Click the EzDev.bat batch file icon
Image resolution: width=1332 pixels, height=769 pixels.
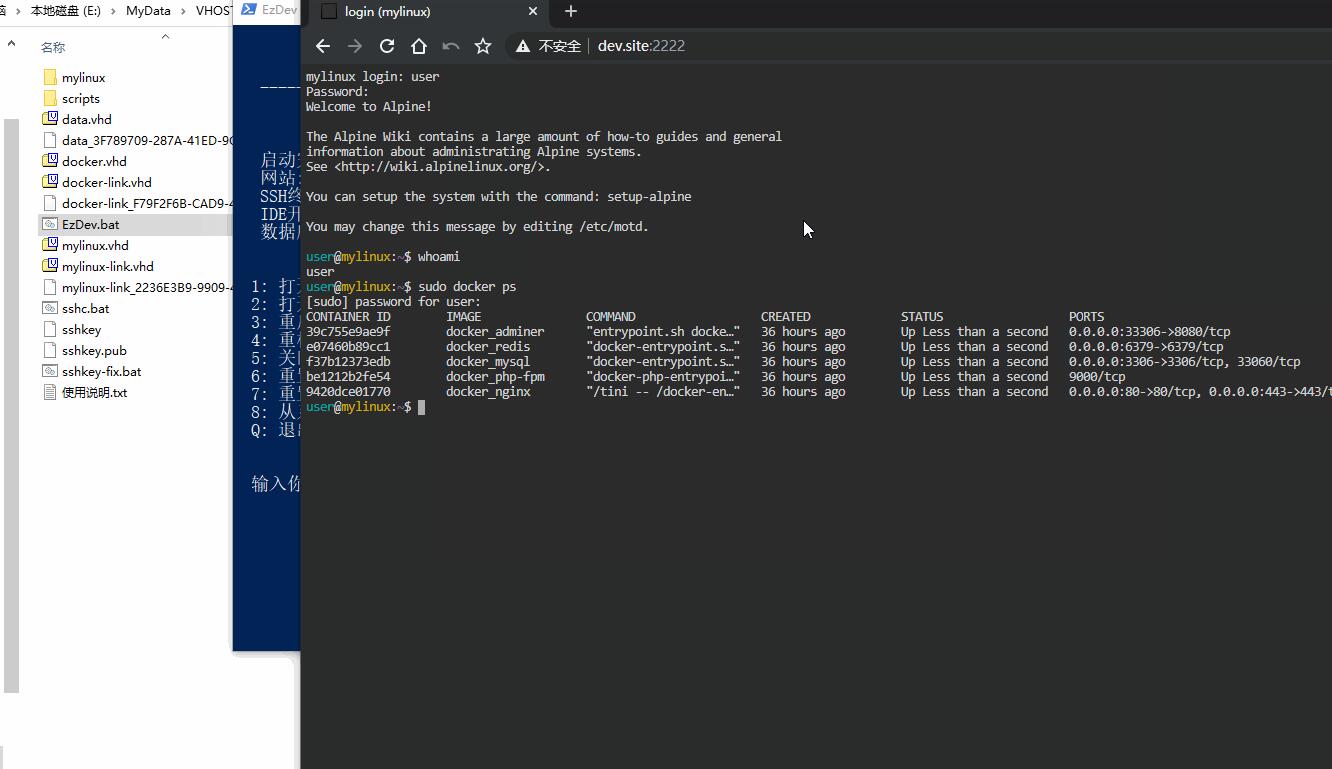[x=50, y=224]
